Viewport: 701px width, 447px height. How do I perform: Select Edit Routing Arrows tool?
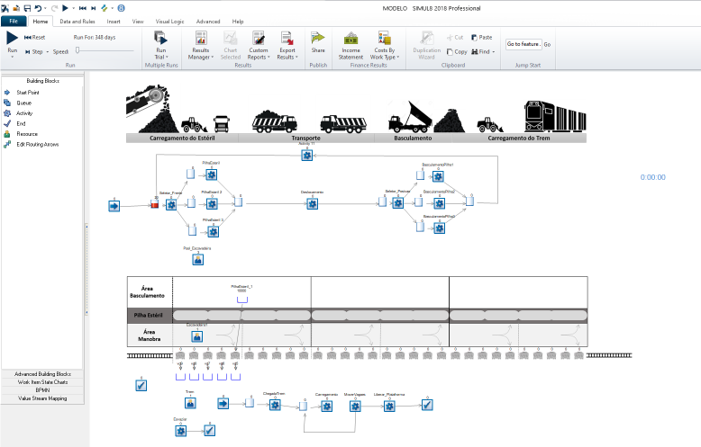pos(37,144)
